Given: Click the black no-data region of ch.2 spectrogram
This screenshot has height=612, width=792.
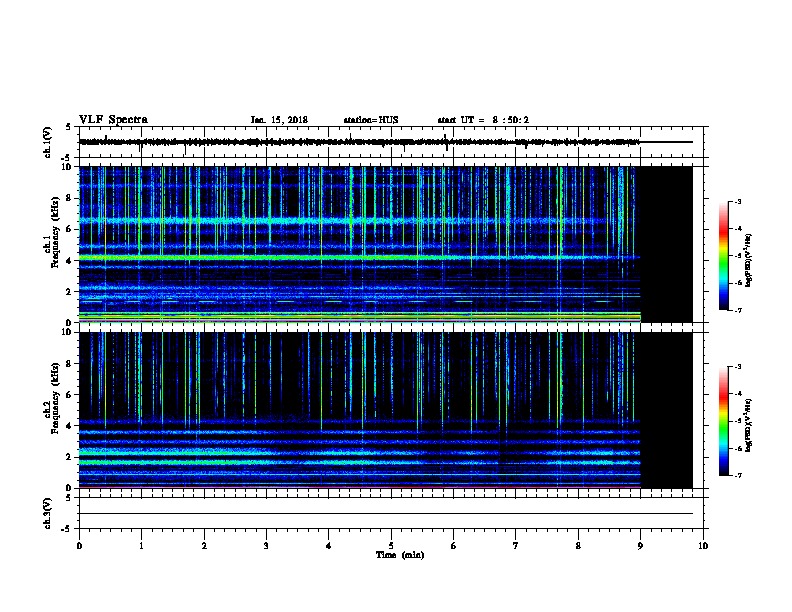Looking at the screenshot, I should [x=666, y=410].
